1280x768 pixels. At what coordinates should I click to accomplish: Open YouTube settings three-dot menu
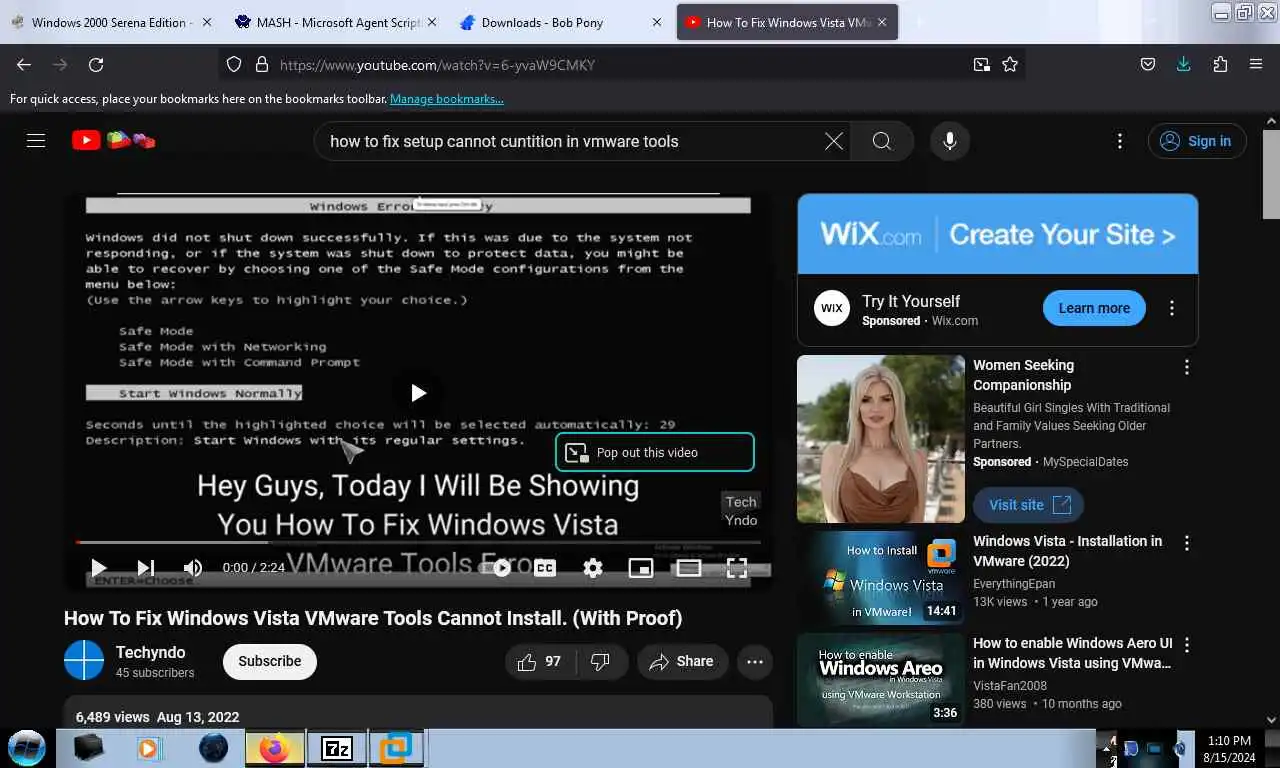click(x=1120, y=141)
